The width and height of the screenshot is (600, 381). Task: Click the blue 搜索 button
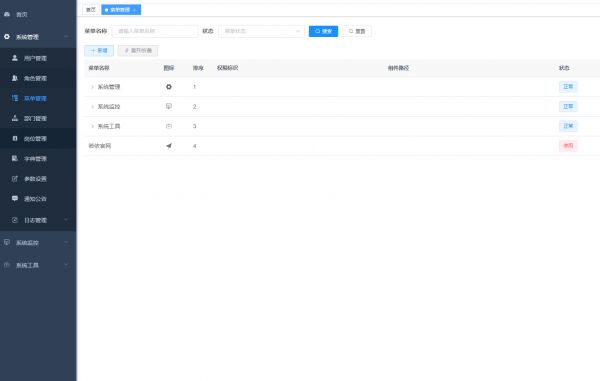(x=323, y=31)
